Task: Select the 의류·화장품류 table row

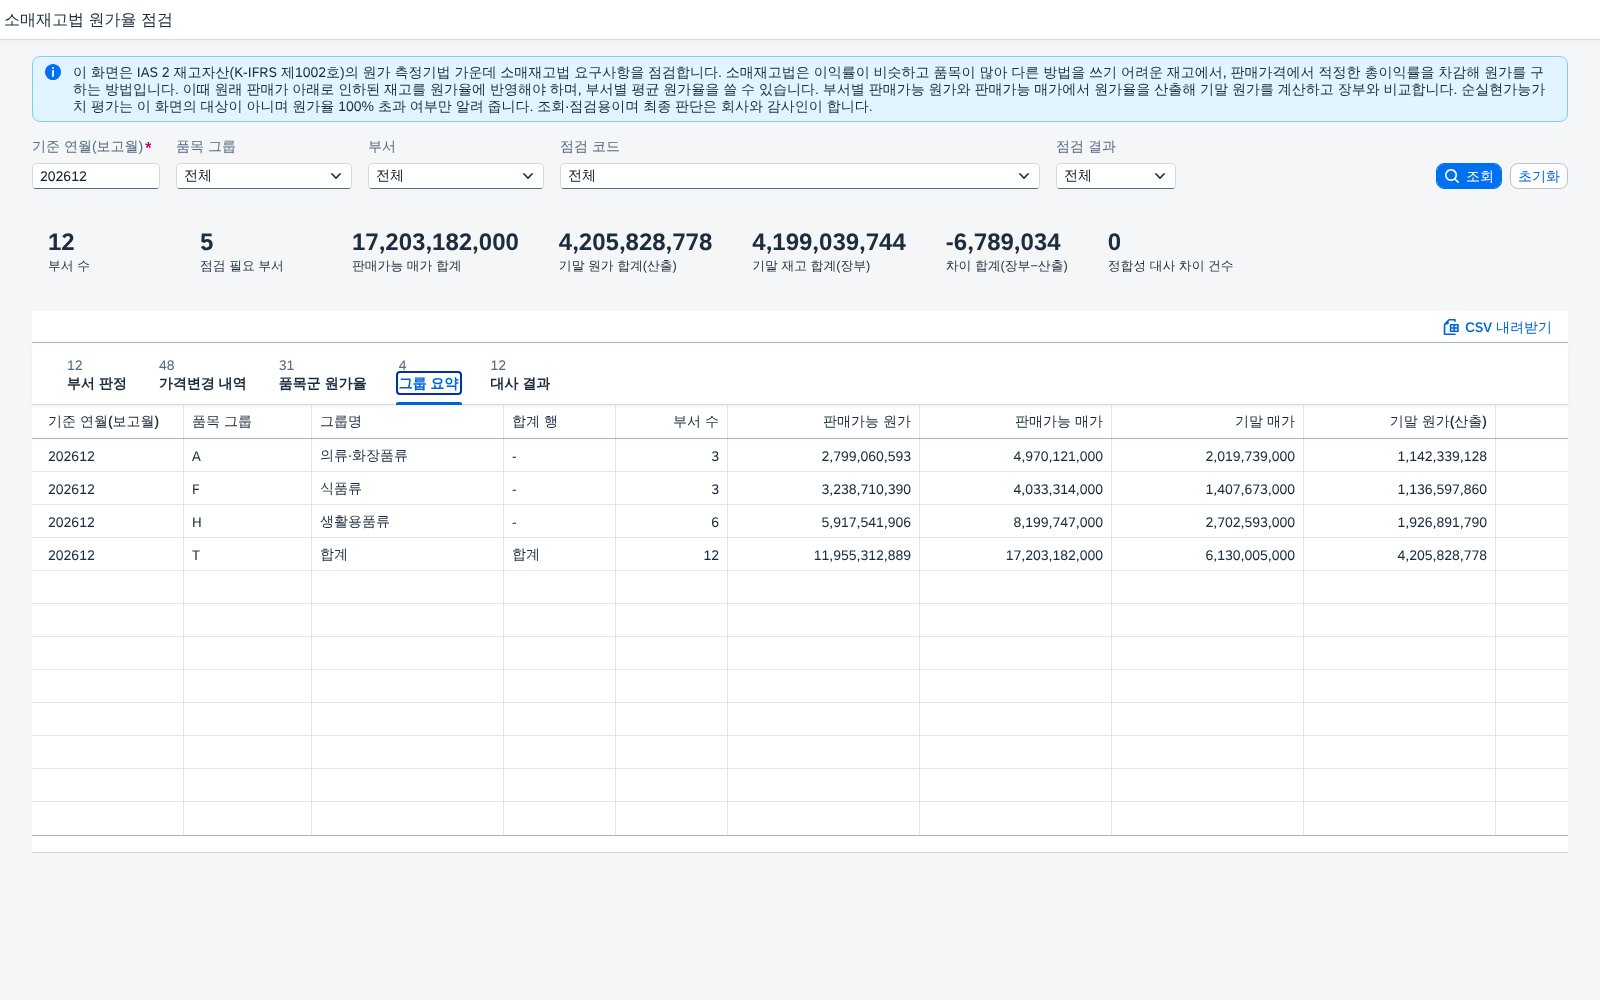Action: click(800, 456)
